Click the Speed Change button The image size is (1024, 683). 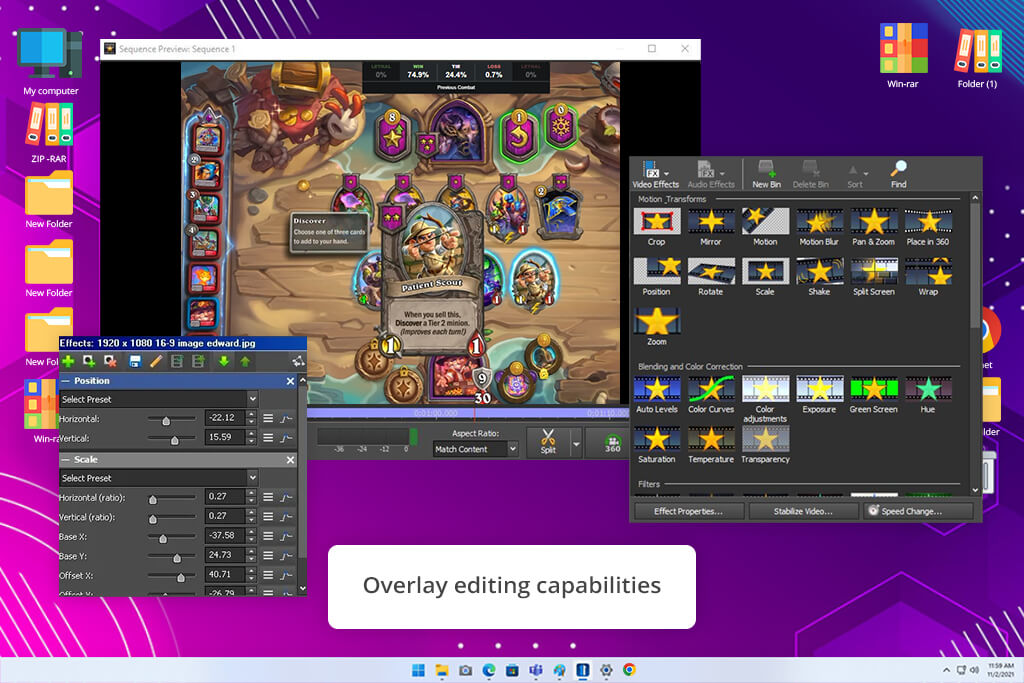click(x=918, y=511)
